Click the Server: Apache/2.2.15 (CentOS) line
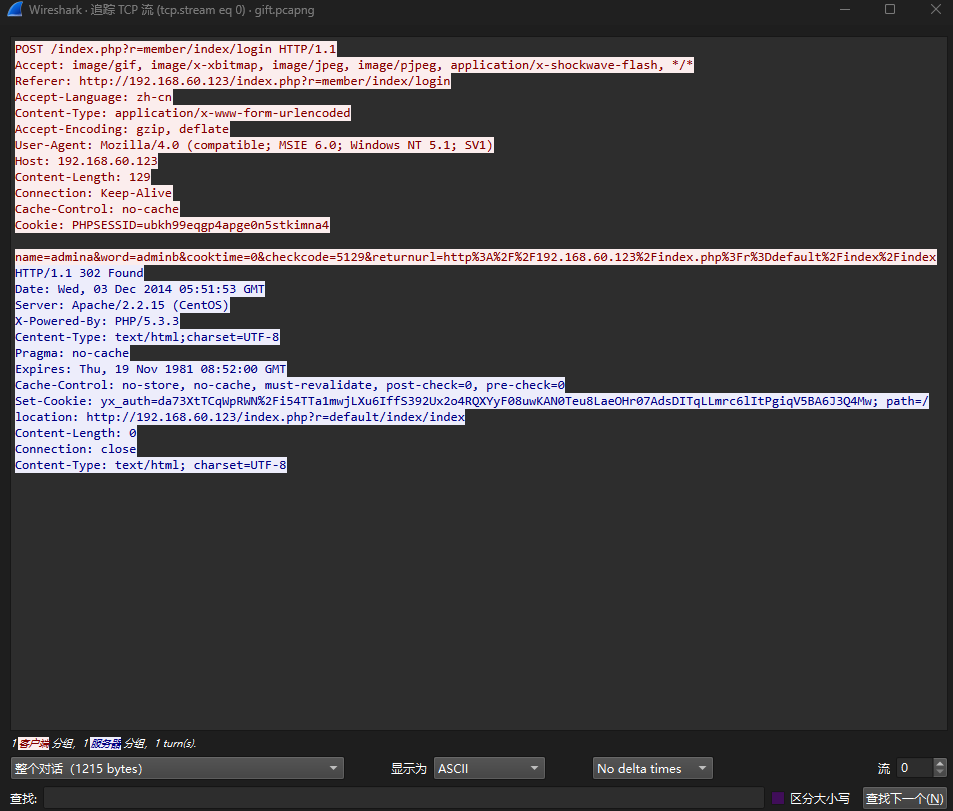953x811 pixels. [x=122, y=305]
